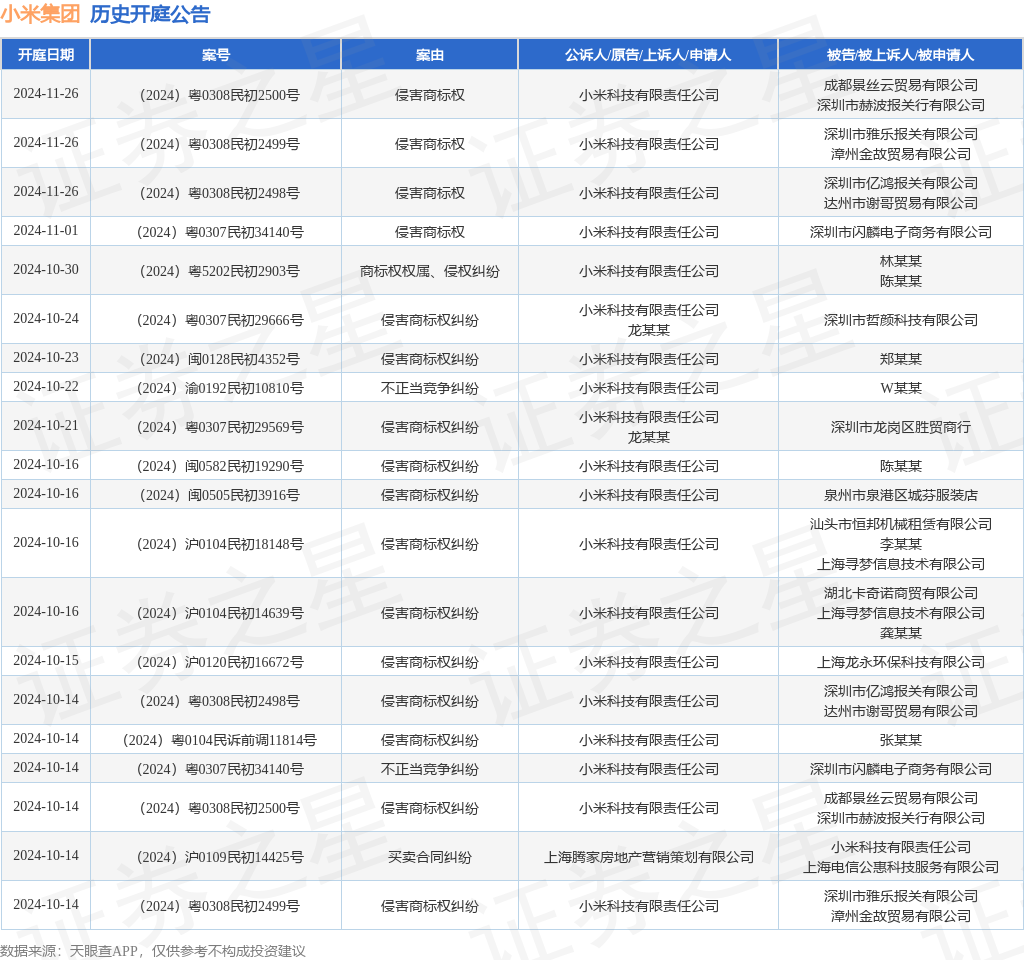Click defendant 上海电信公惠科技服务有限公司
The width and height of the screenshot is (1024, 960).
tap(901, 867)
